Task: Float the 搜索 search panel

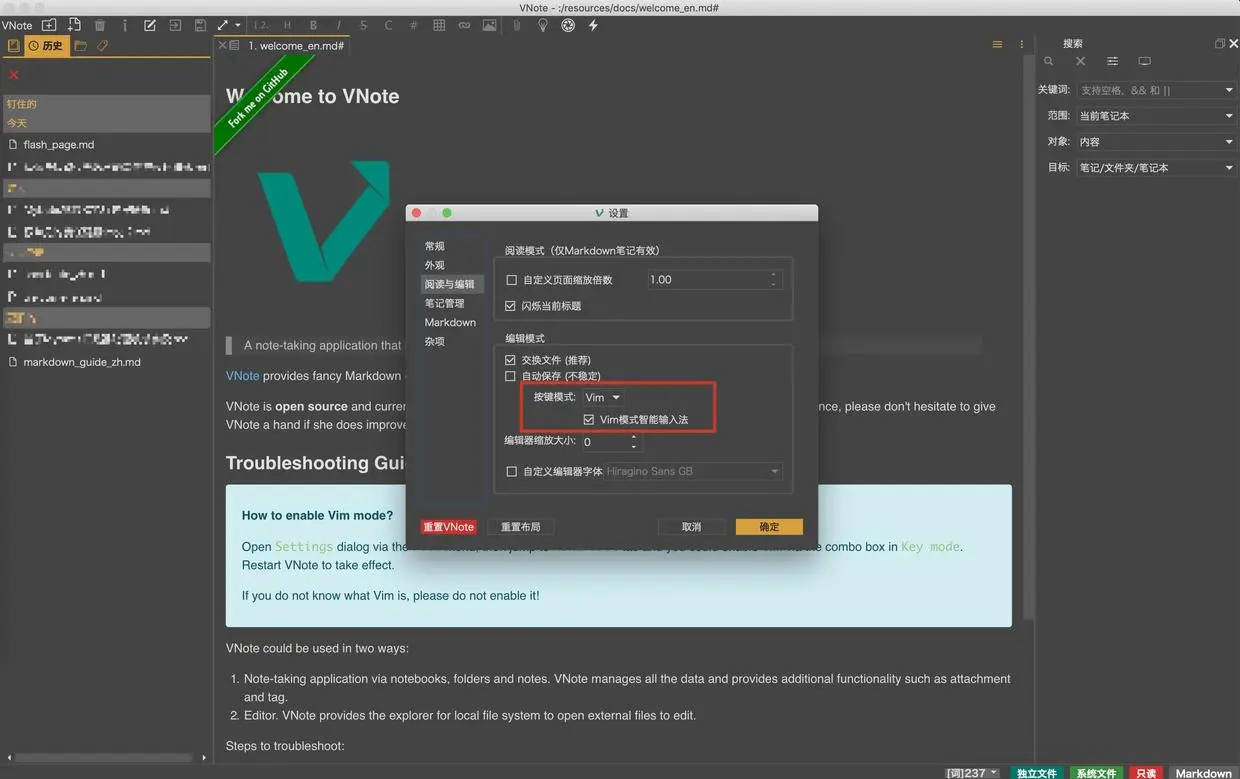Action: [1219, 44]
